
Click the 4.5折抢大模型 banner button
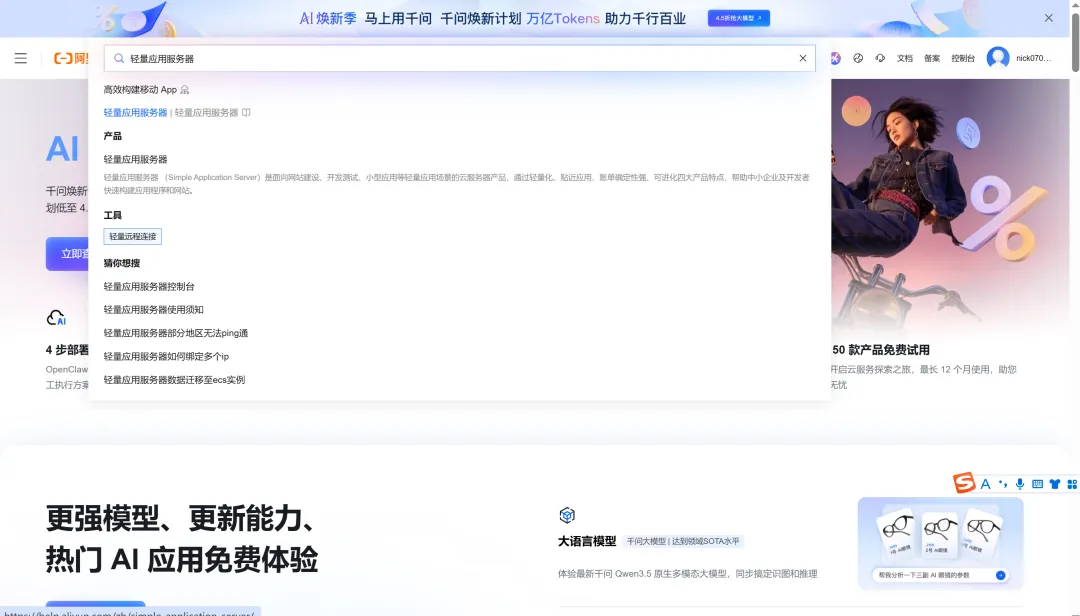coord(738,18)
